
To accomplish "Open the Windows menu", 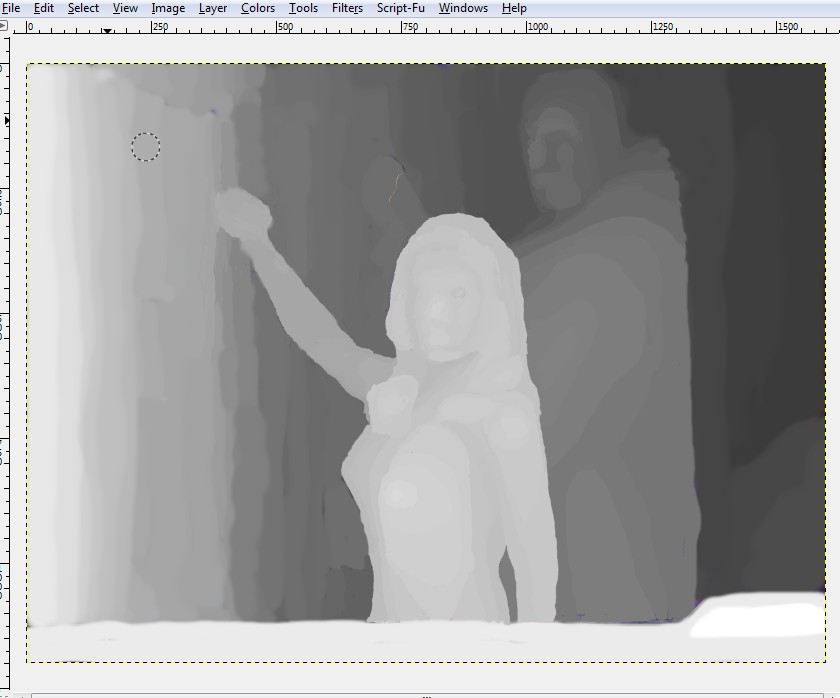I will (463, 8).
